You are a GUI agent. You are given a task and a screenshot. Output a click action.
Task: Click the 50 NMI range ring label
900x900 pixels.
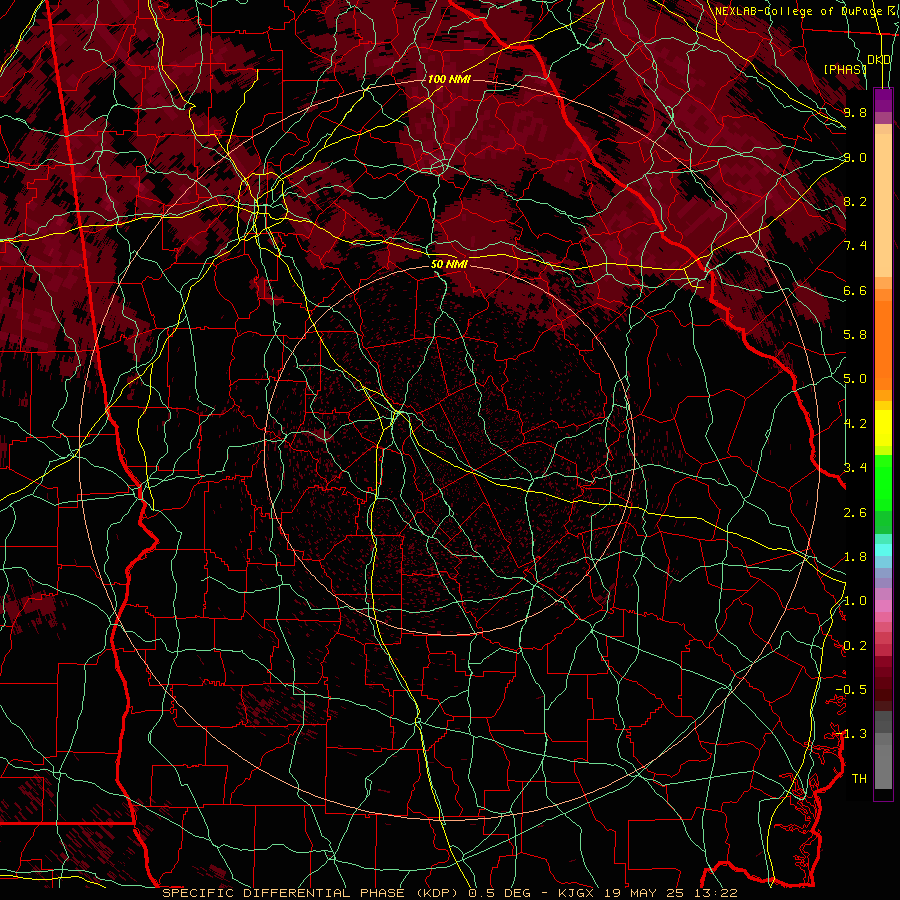449,264
